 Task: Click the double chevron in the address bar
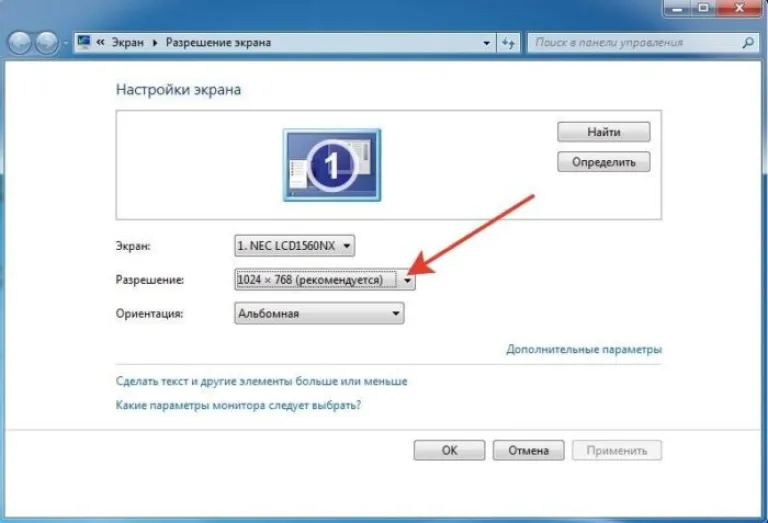[100, 43]
